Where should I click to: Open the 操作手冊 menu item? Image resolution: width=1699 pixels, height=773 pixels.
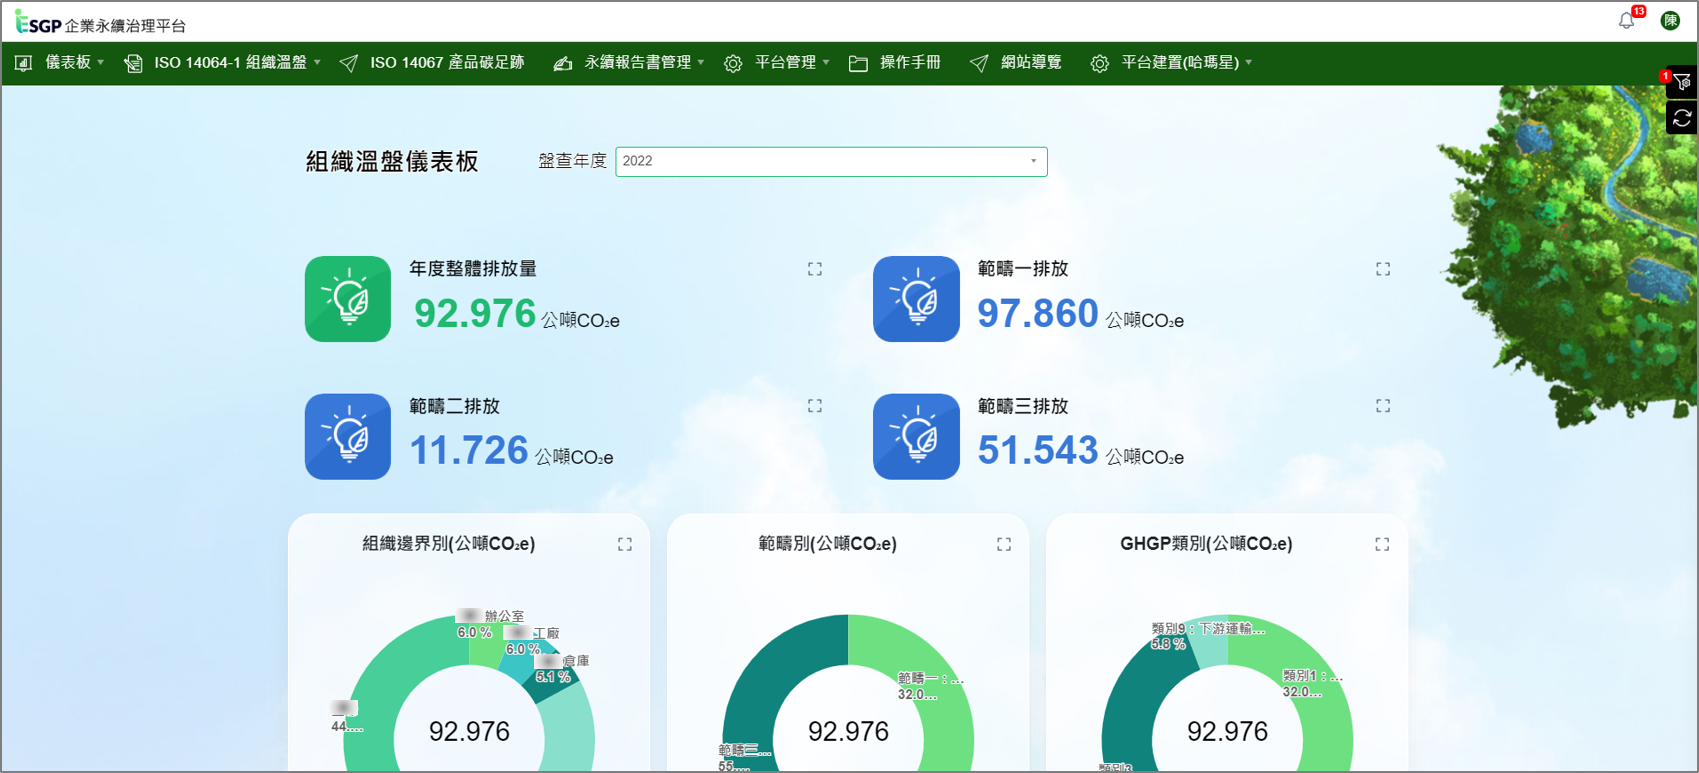[x=895, y=63]
